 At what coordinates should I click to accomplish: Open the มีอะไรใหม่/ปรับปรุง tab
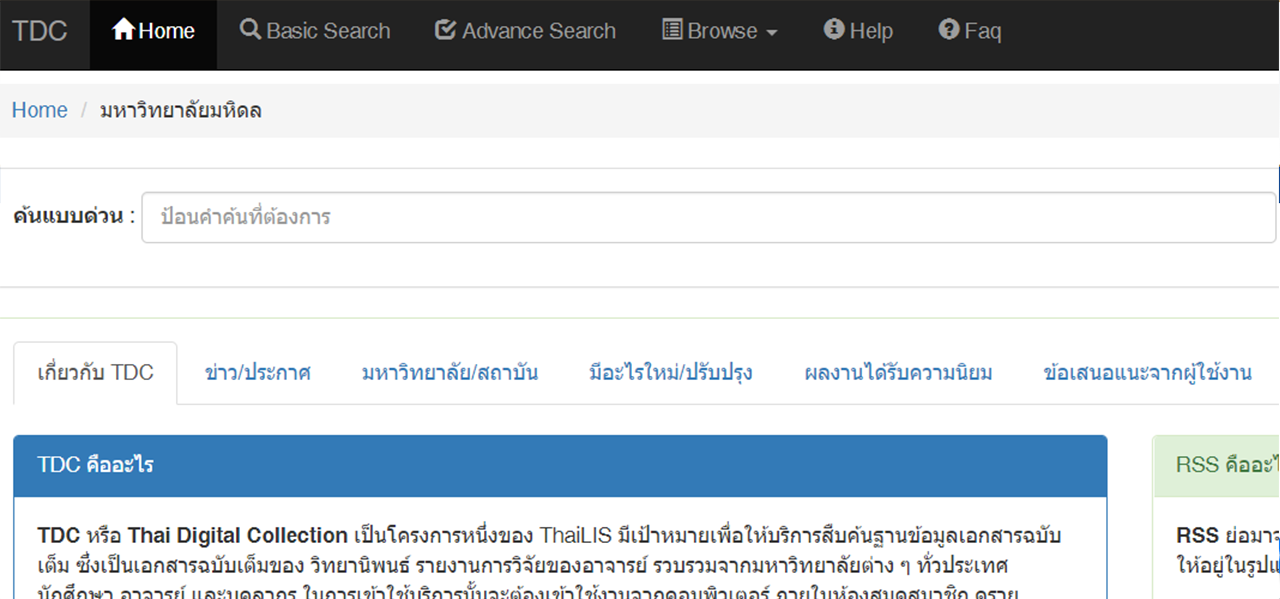point(671,373)
